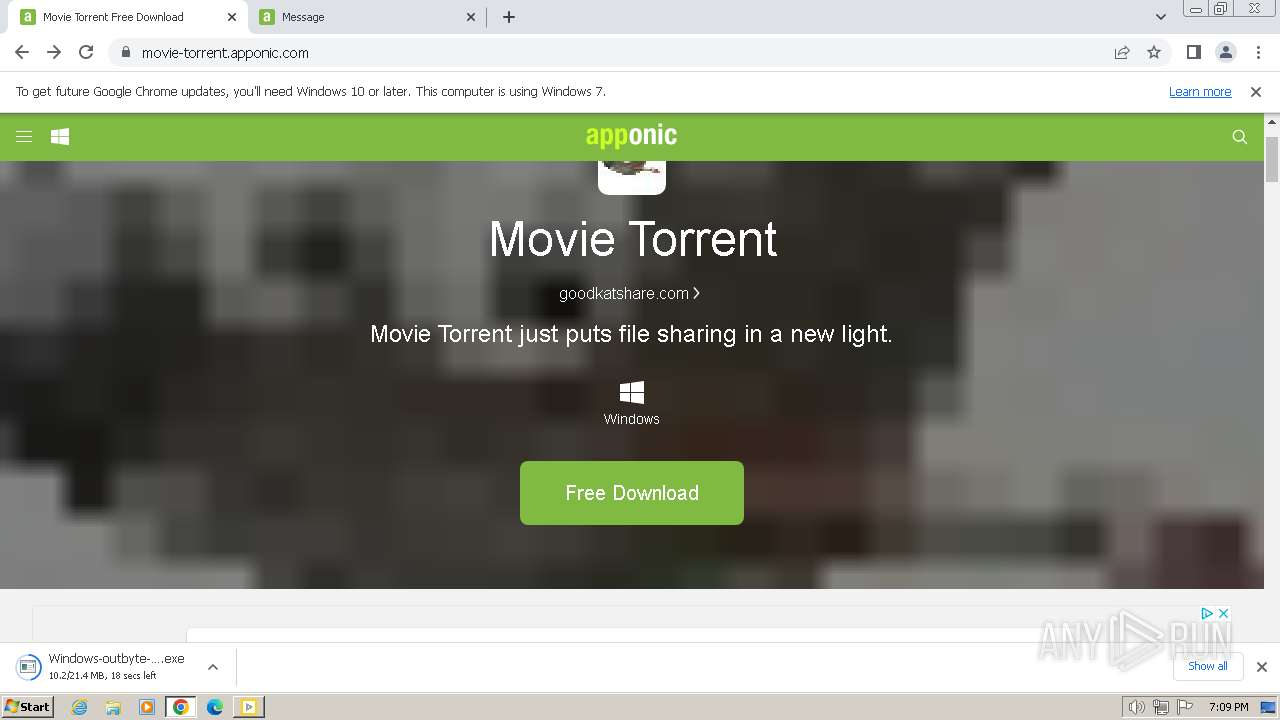Visit the goodkatshare.com link
1280x720 pixels.
coord(630,293)
